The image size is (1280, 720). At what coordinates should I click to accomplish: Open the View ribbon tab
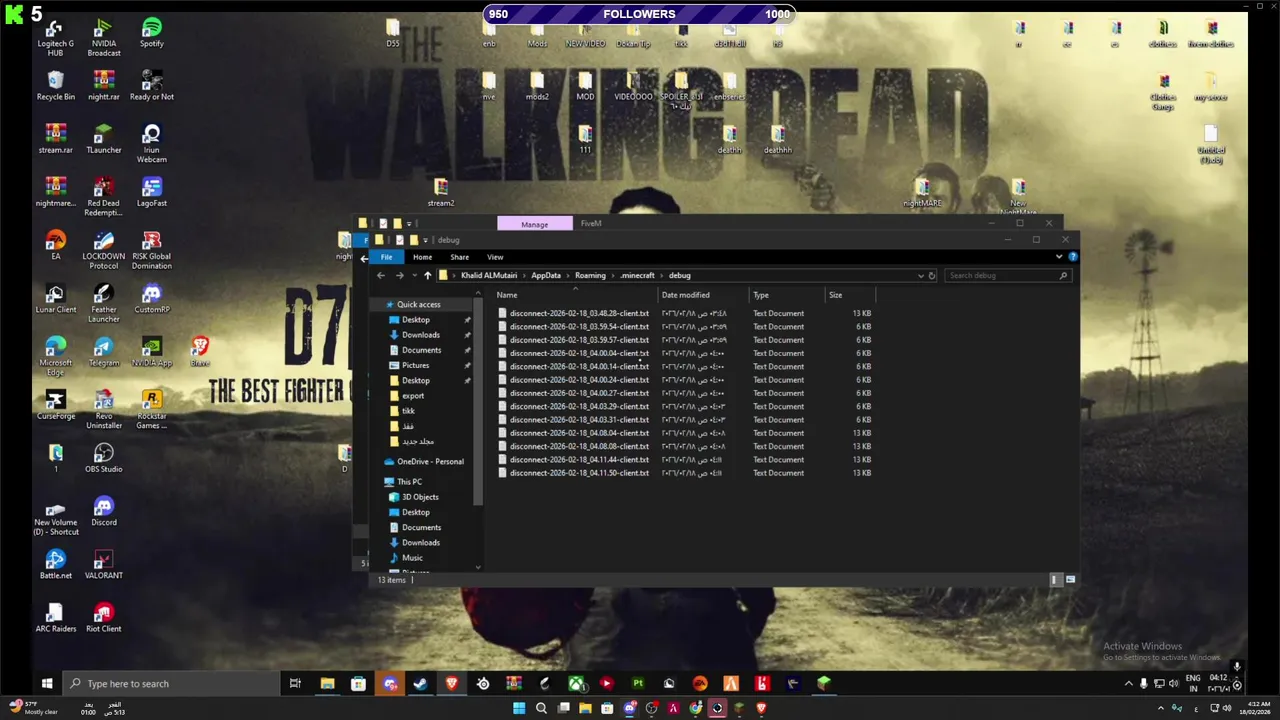pos(495,257)
